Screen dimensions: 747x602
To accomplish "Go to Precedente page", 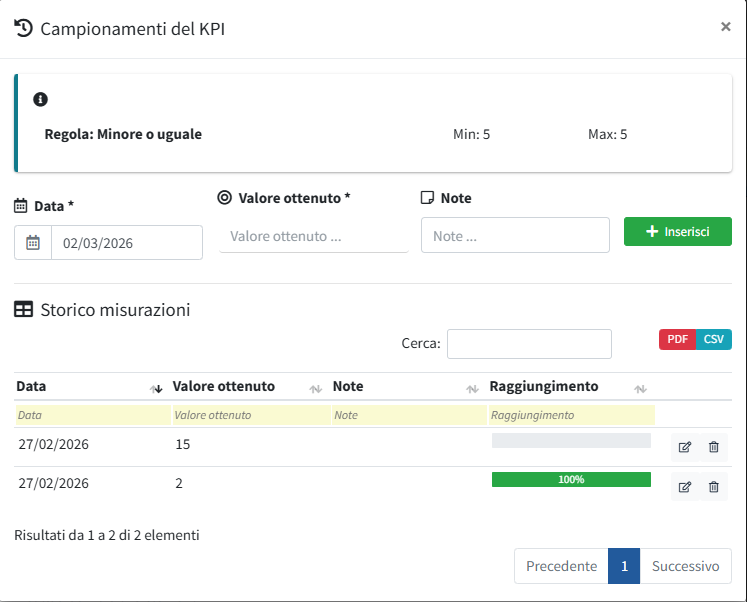I will 561,566.
